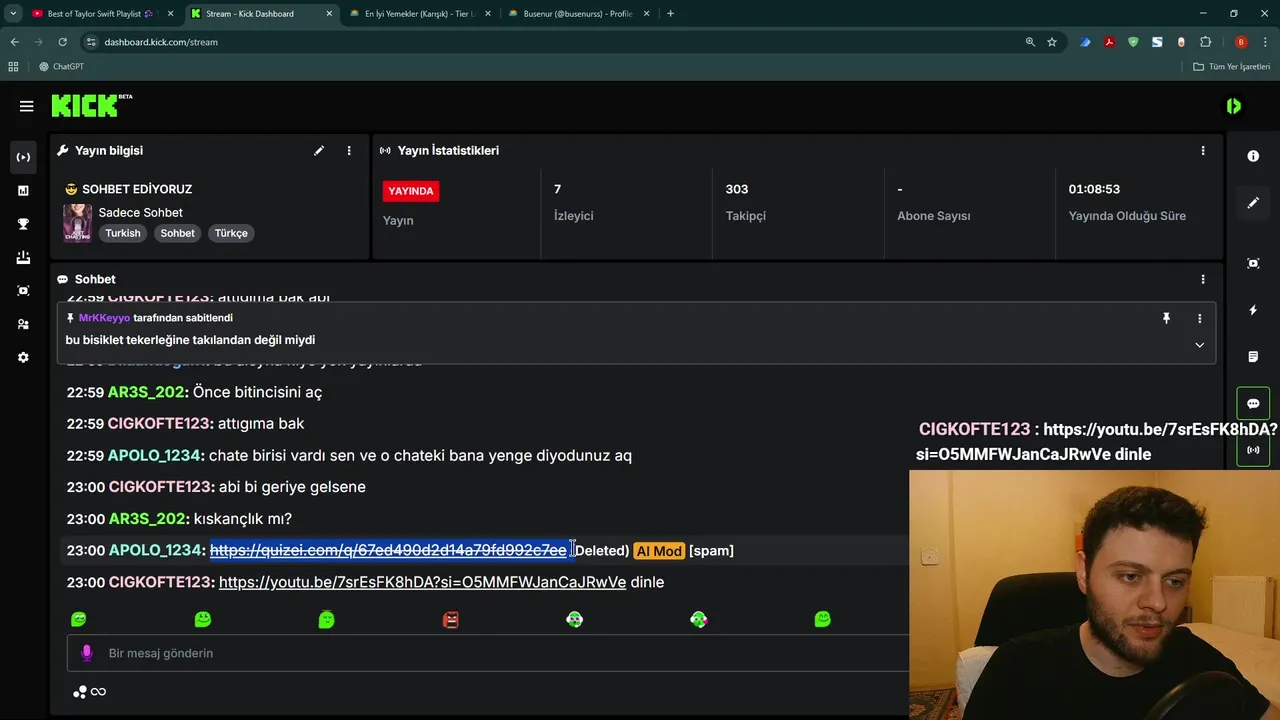The image size is (1280, 720).
Task: Click the Sohbet category tag chip
Action: point(178,233)
